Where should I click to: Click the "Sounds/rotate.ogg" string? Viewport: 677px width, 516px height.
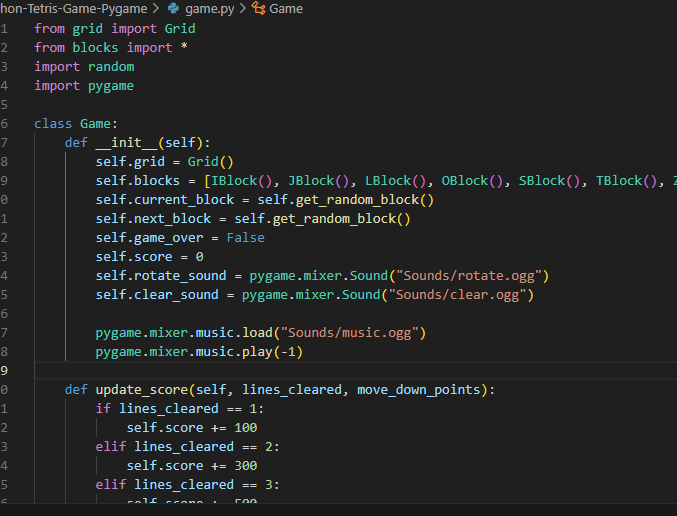pos(477,276)
